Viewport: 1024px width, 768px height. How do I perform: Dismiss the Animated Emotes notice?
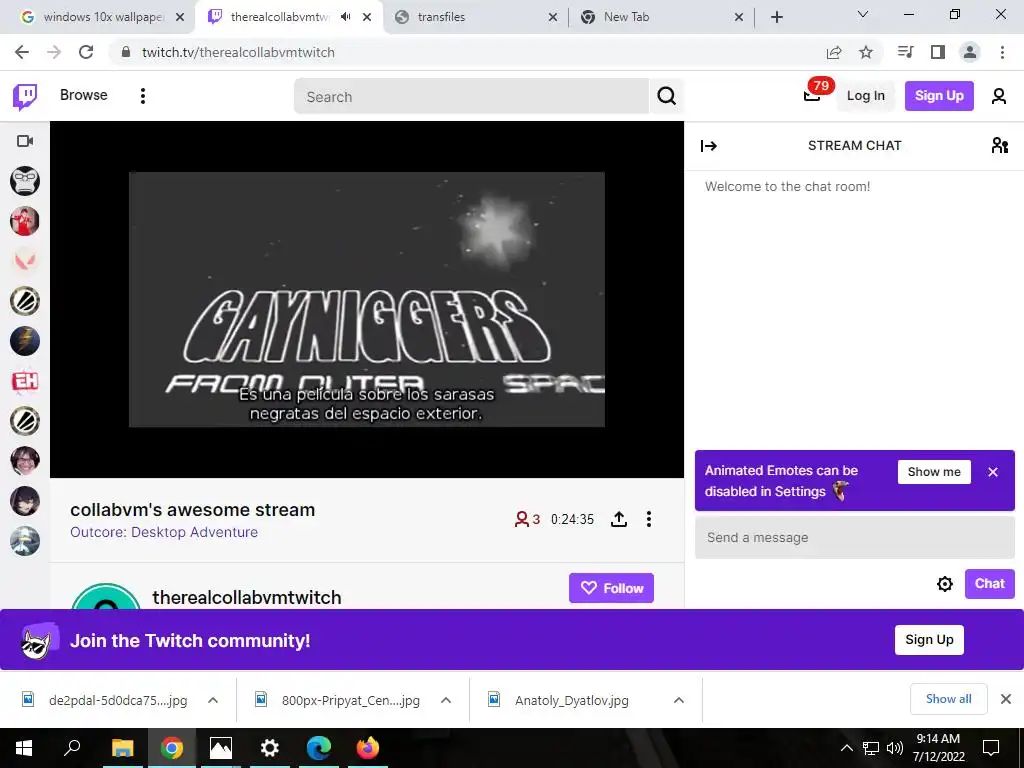coord(993,472)
